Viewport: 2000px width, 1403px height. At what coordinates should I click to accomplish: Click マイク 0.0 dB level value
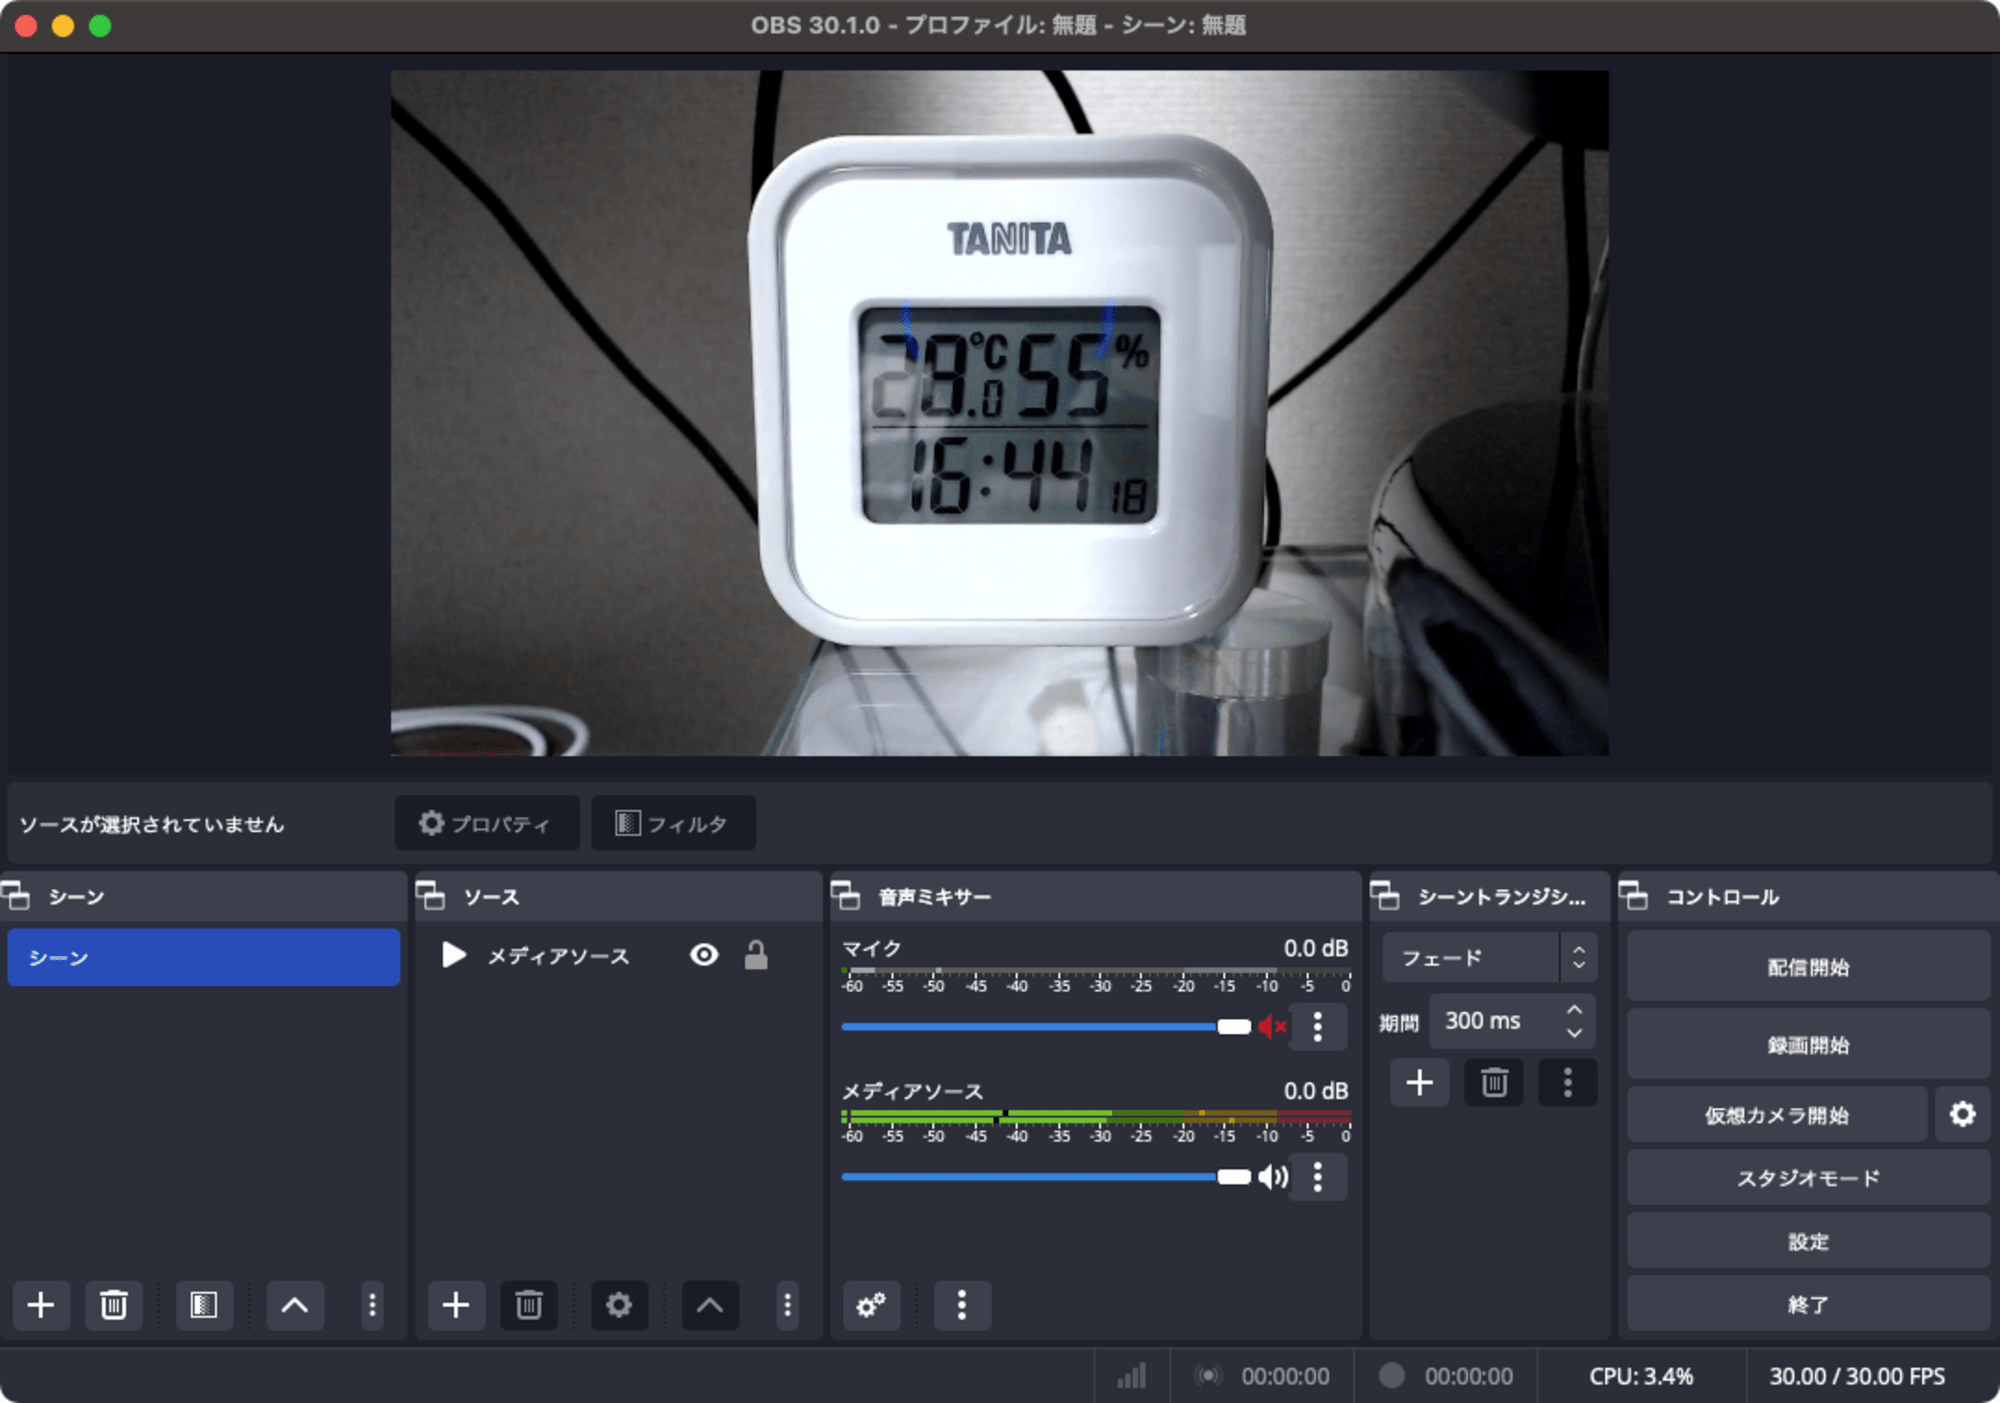1316,948
